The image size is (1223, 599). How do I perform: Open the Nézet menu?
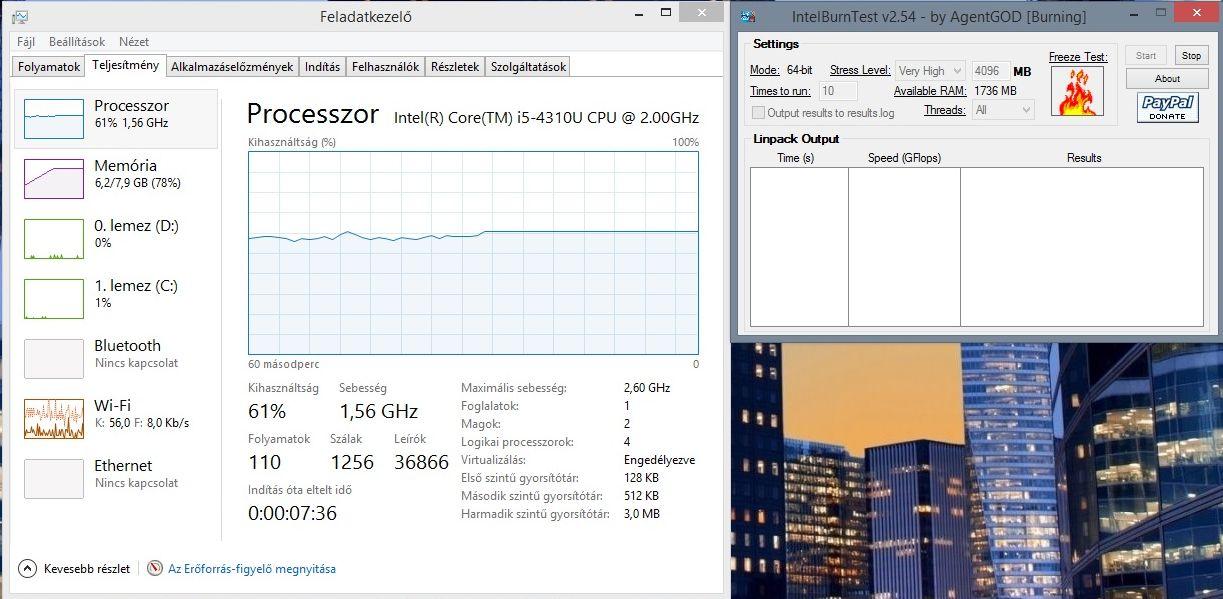134,42
